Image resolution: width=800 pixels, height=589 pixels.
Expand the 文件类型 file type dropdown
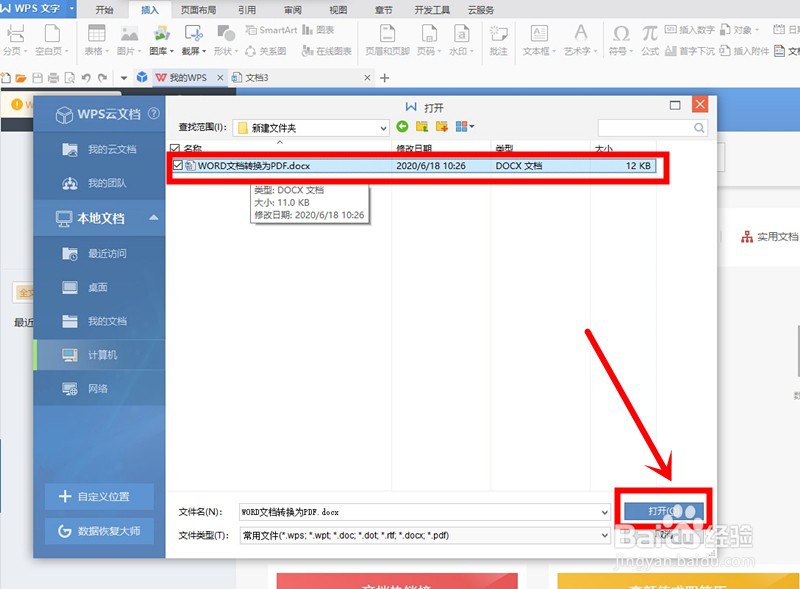(x=605, y=535)
